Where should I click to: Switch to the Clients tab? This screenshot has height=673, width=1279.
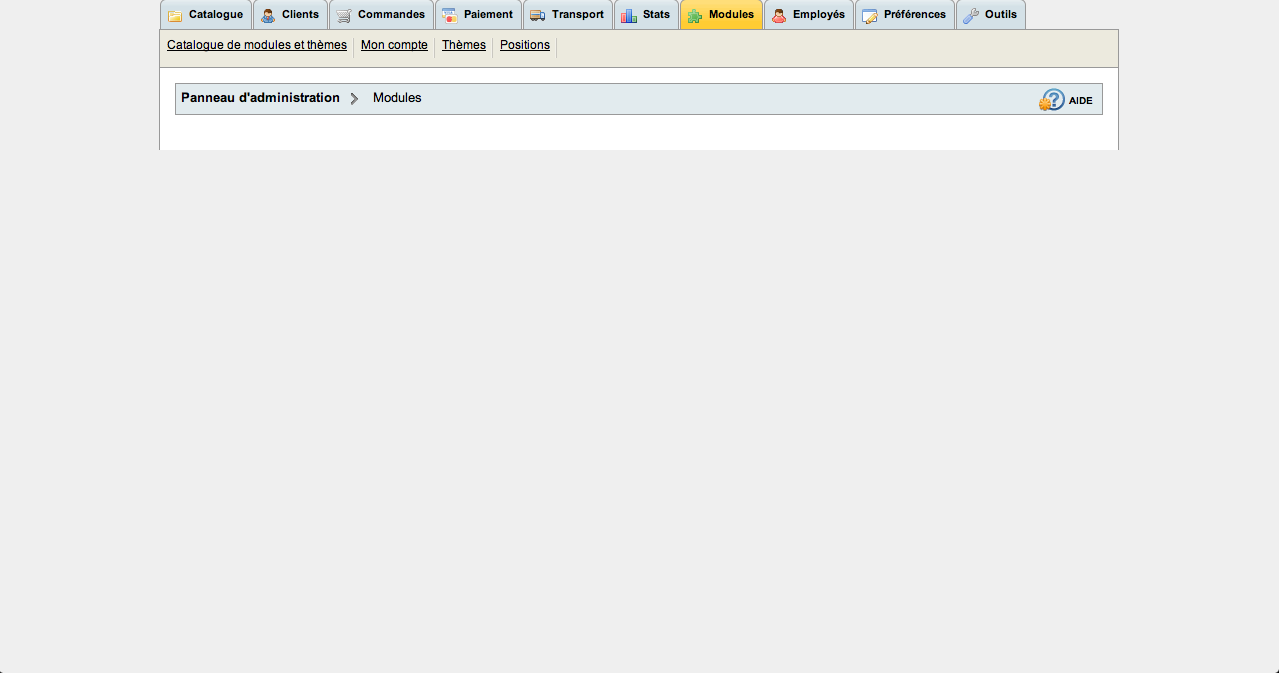click(x=290, y=15)
